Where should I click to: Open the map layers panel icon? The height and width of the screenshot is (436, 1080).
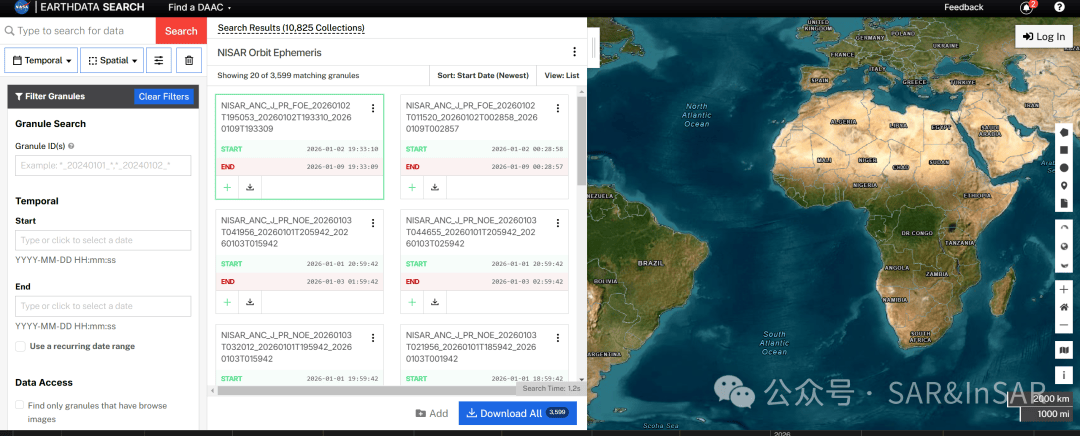point(1064,350)
